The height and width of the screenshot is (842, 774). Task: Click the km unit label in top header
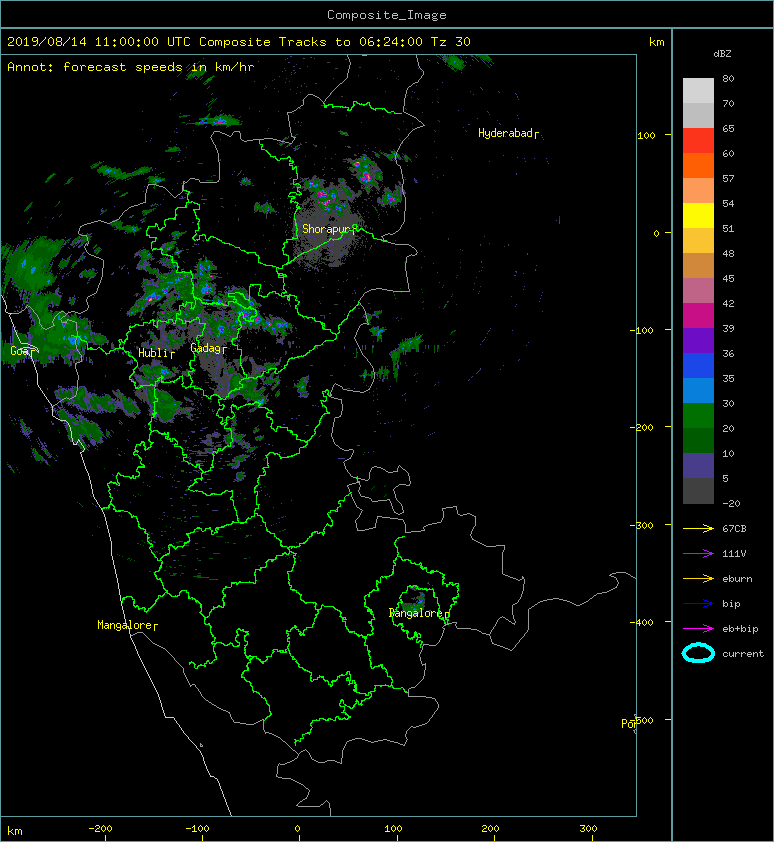pyautogui.click(x=656, y=42)
